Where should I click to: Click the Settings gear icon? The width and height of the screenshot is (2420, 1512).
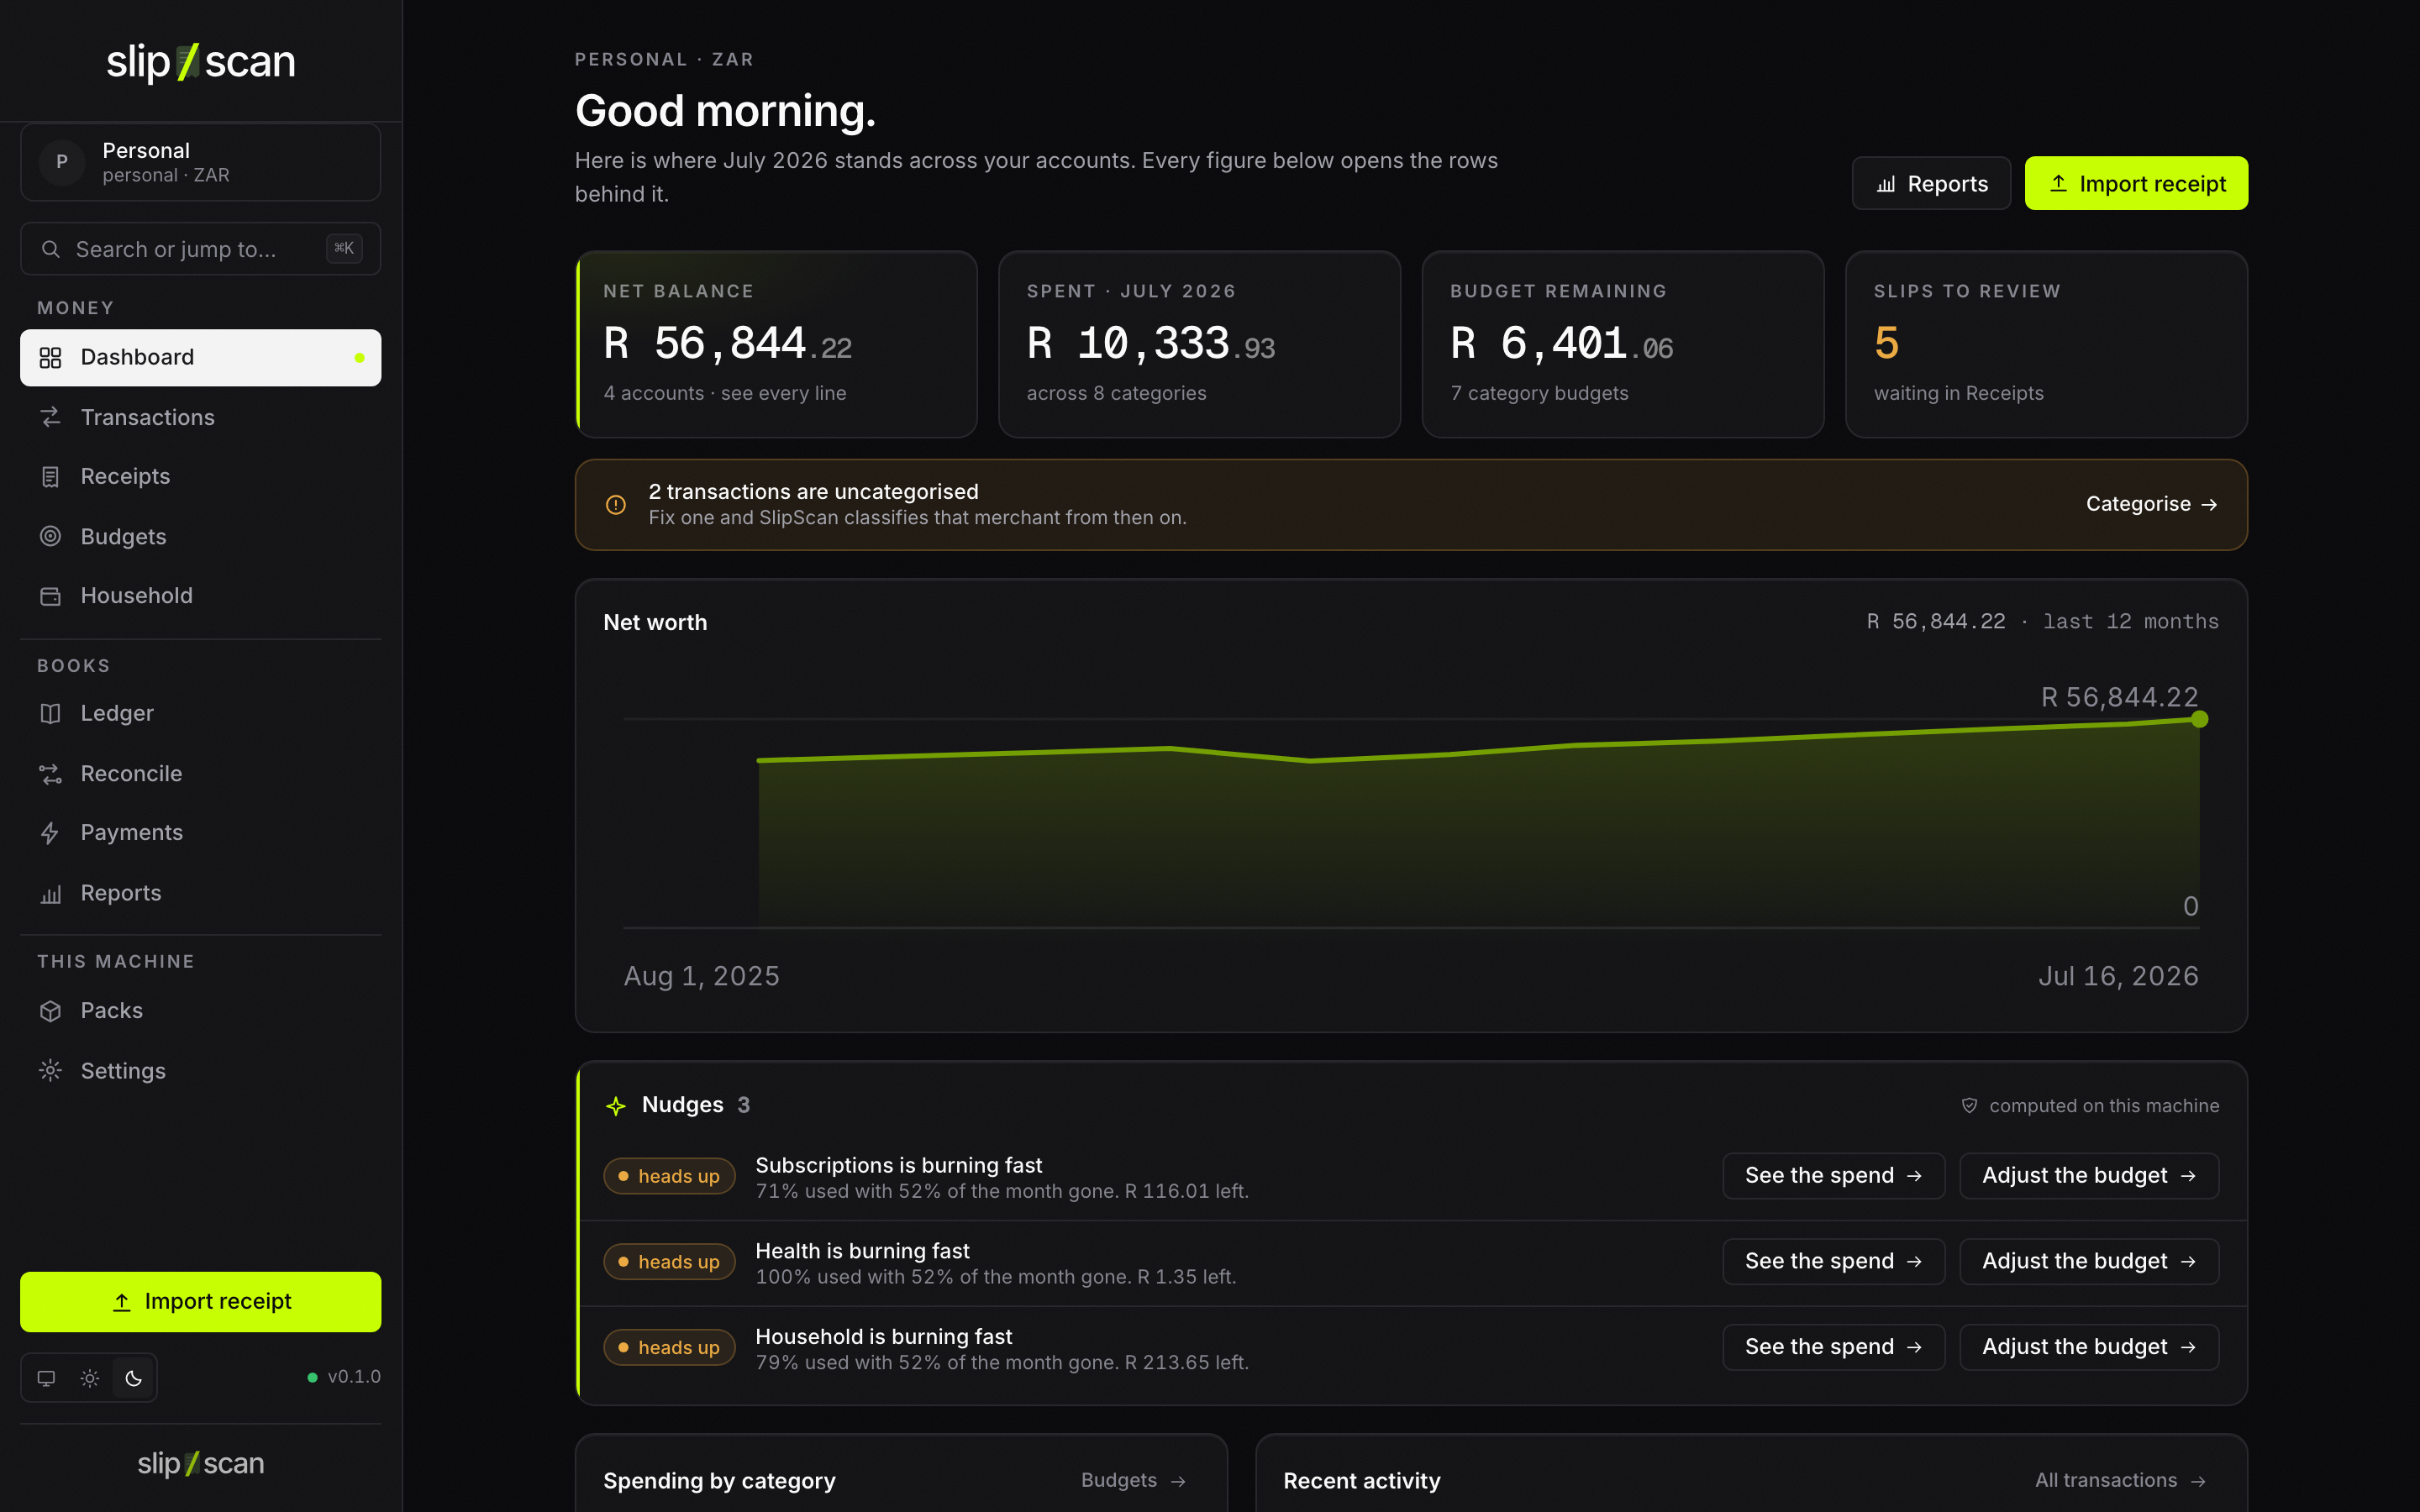click(x=50, y=1070)
